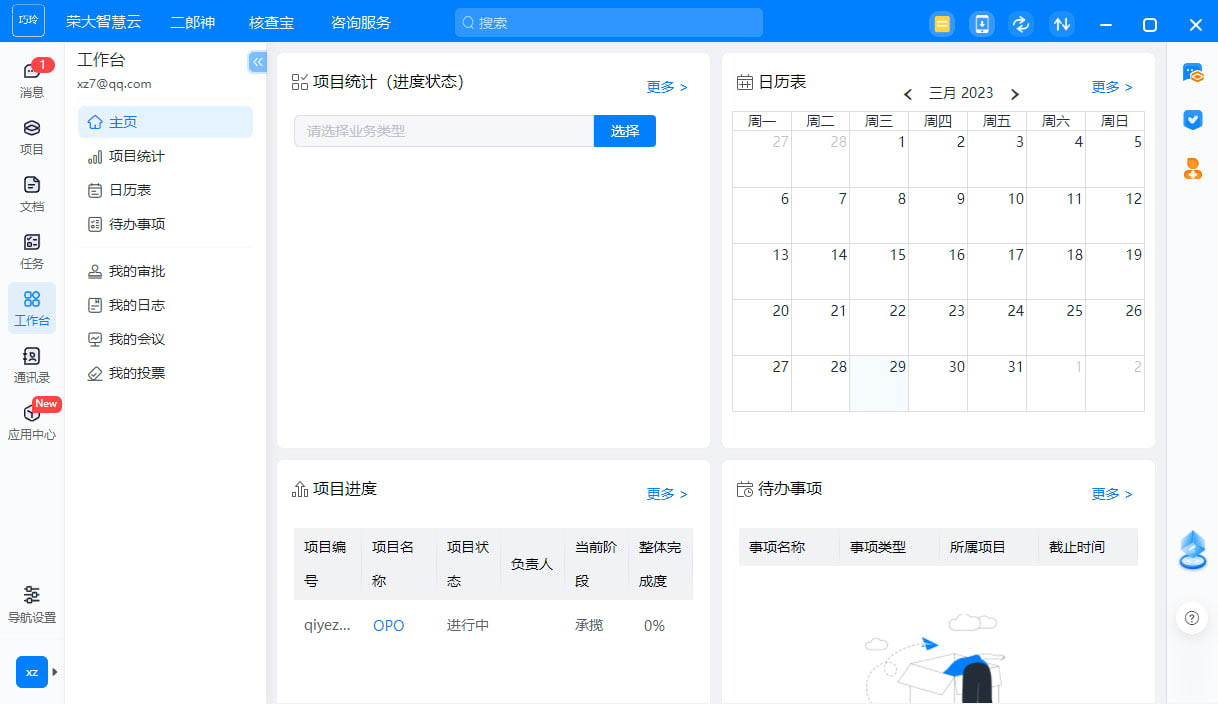Click the yellow notes icon in title bar
1218x704 pixels.
941,24
